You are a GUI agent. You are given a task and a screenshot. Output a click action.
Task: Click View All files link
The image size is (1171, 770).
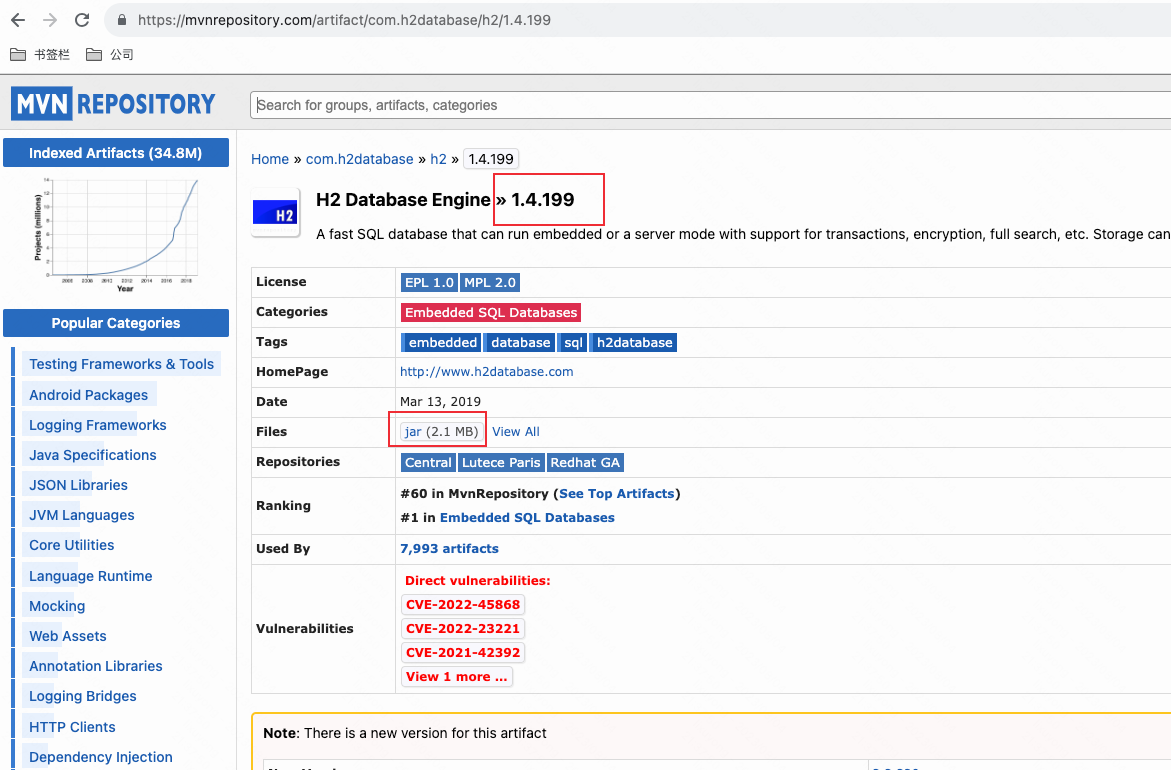tap(515, 432)
